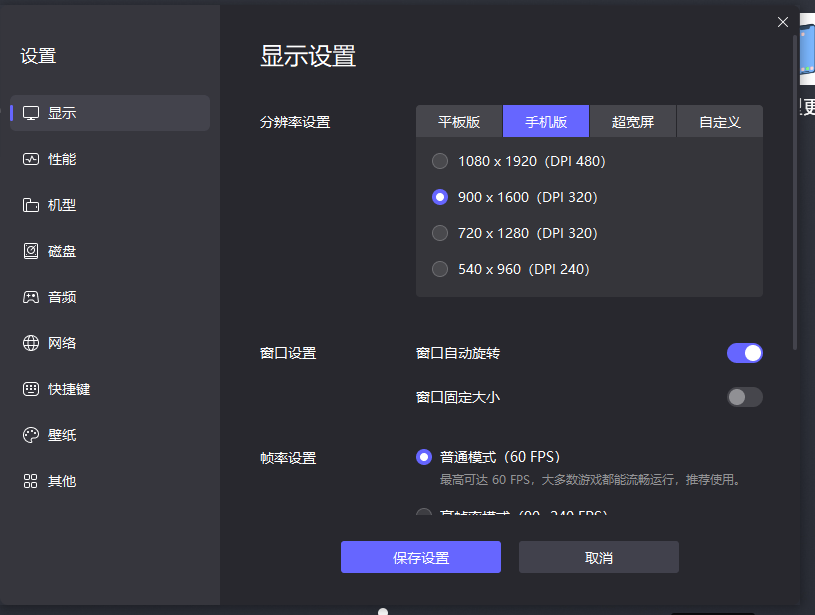The width and height of the screenshot is (815, 615).
Task: Click the 网络 globe icon
Action: (31, 343)
